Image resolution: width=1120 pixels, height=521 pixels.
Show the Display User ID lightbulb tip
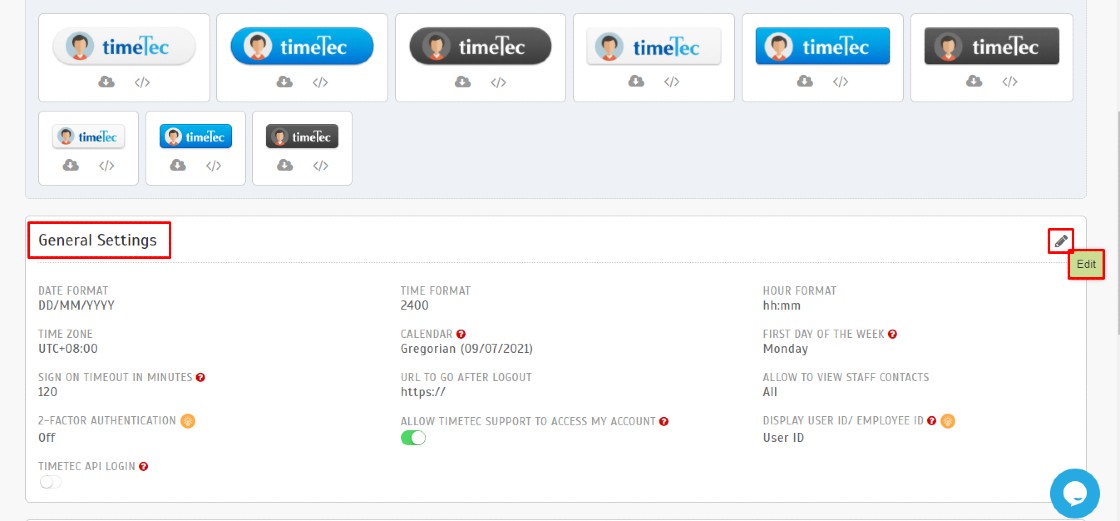tap(948, 421)
